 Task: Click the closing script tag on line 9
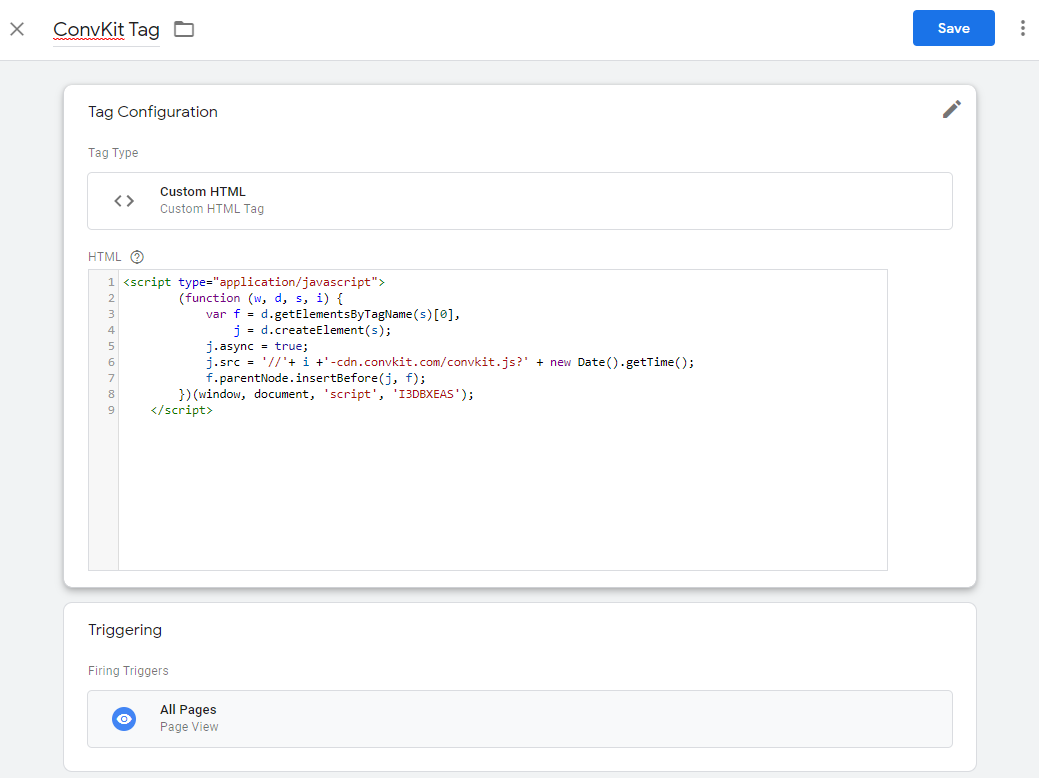point(182,410)
